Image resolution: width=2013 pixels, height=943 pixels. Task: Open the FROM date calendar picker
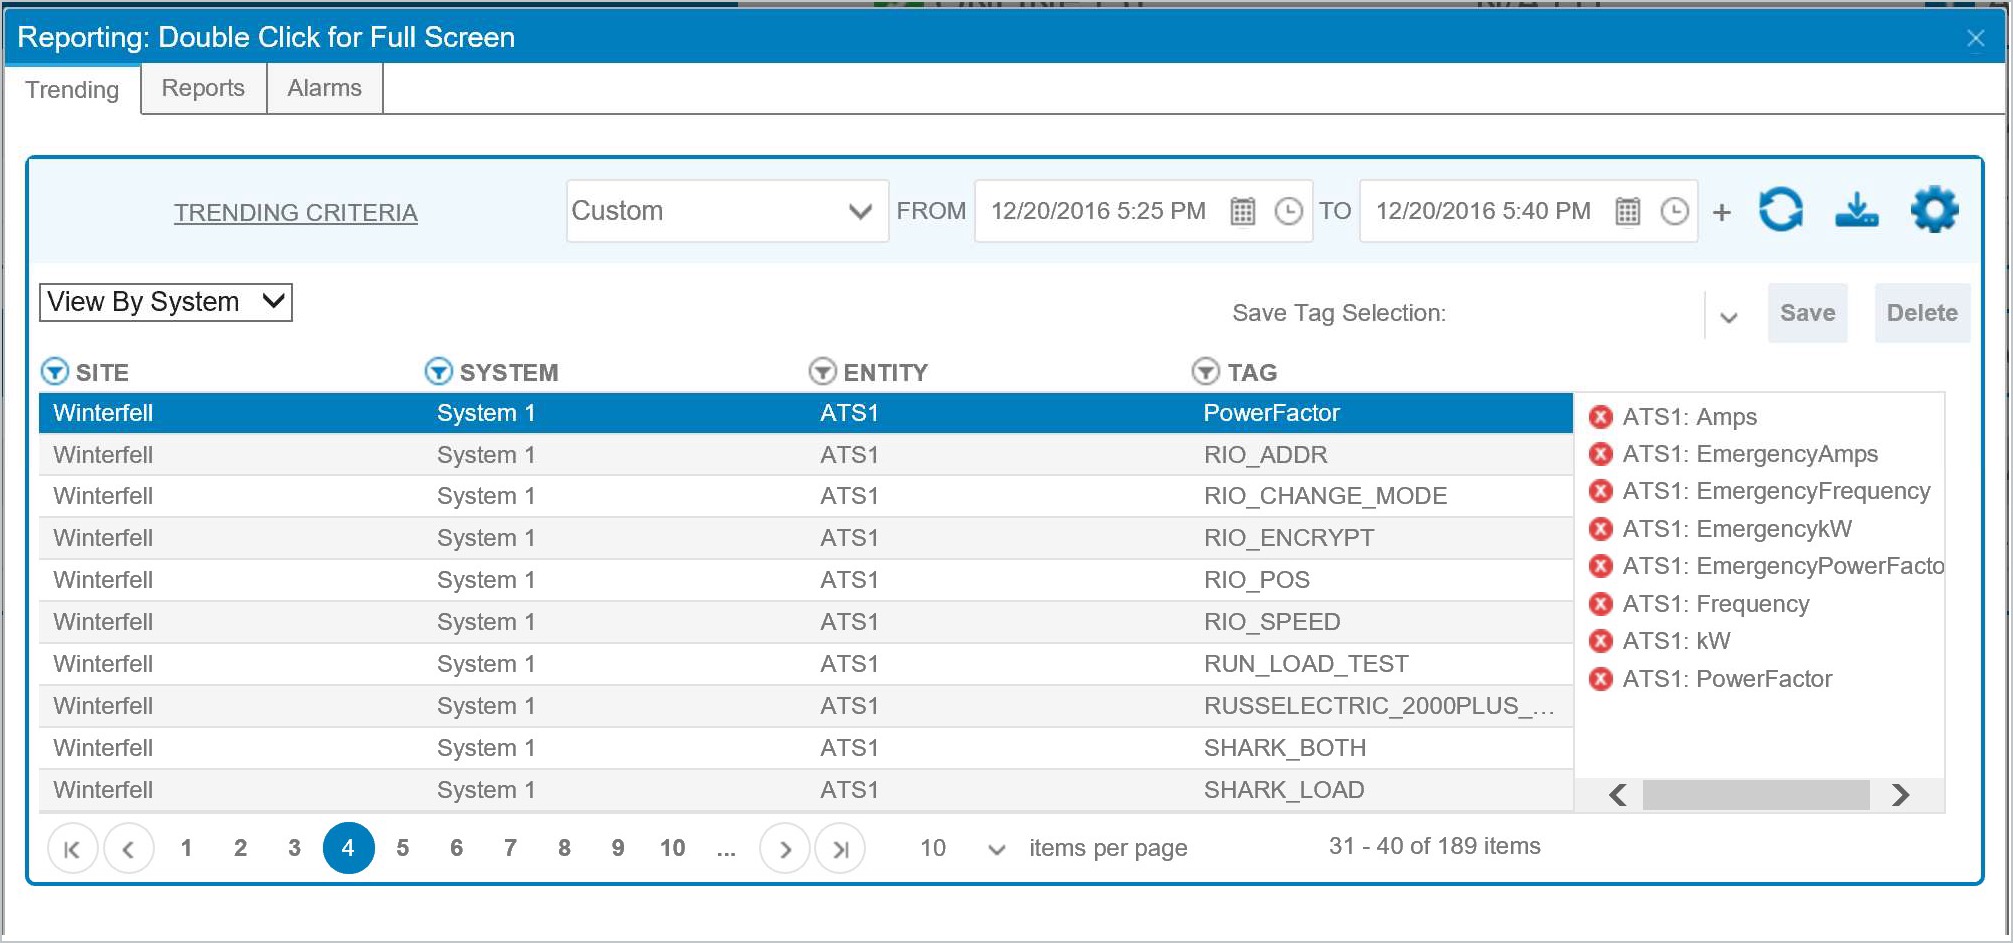coord(1242,211)
